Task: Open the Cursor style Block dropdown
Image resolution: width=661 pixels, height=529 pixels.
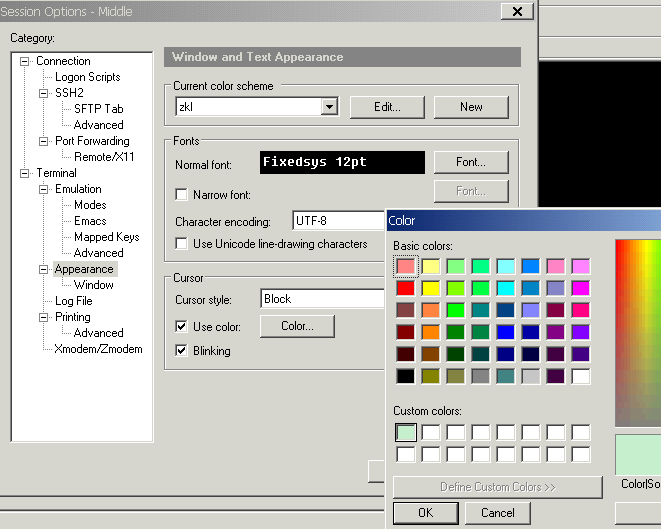Action: [322, 299]
